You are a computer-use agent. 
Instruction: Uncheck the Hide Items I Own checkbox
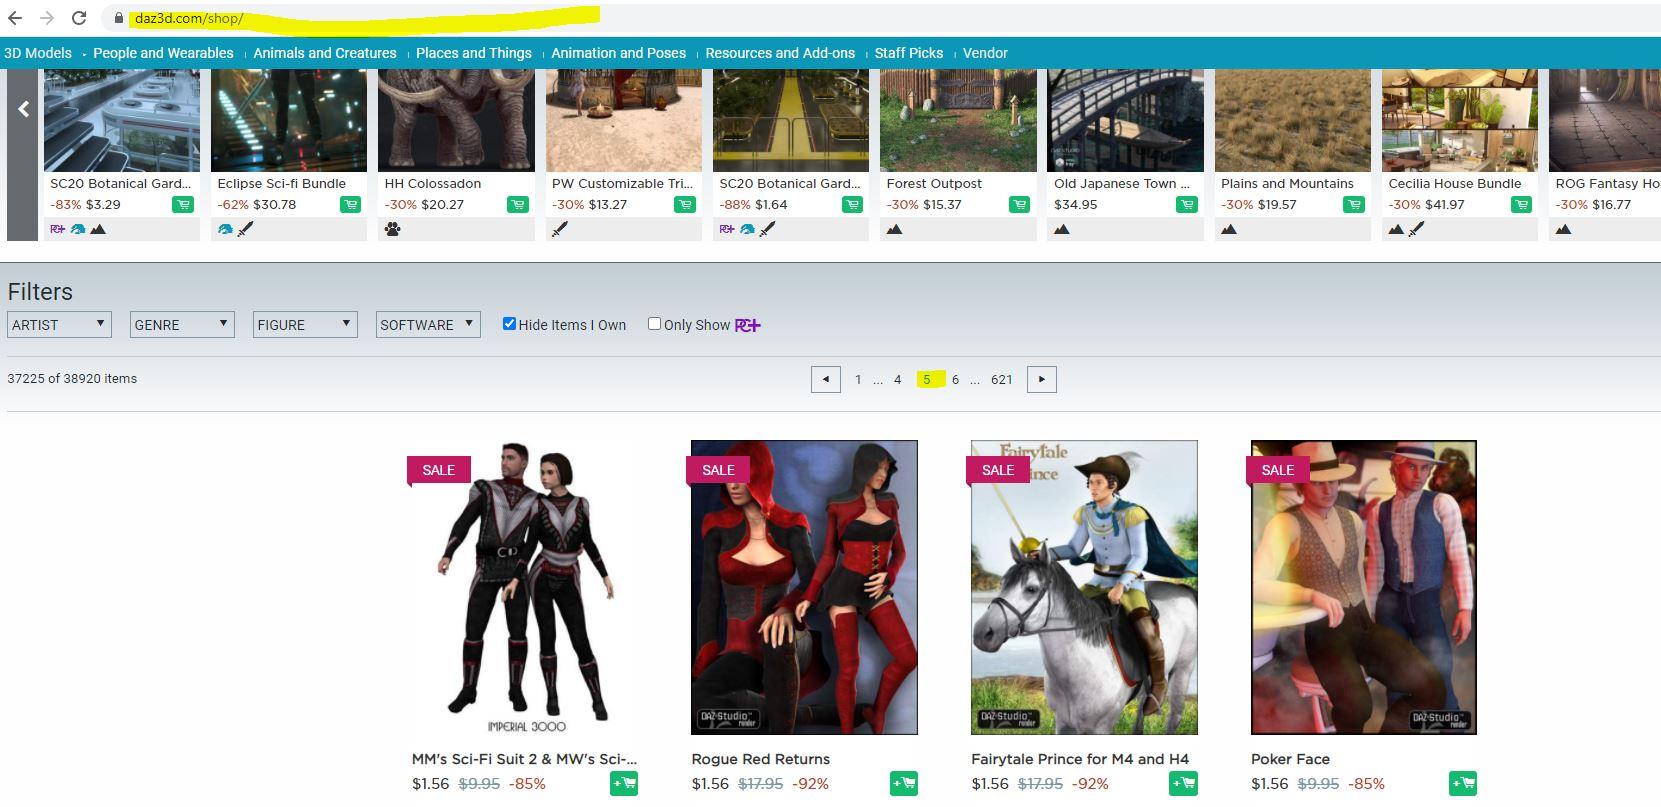[x=509, y=323]
